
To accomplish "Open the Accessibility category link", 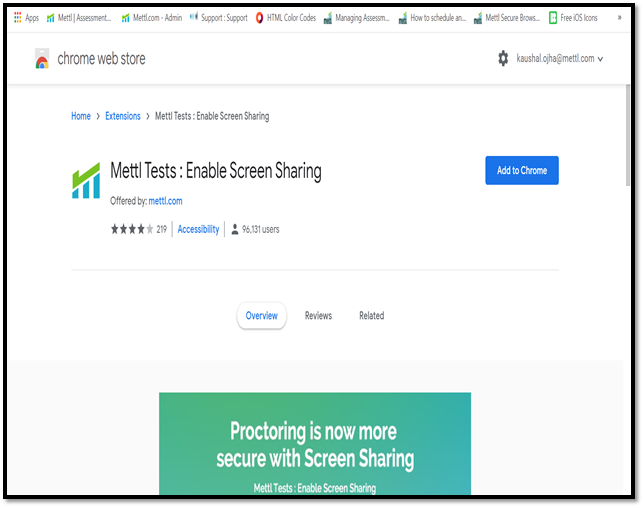I will (x=198, y=229).
